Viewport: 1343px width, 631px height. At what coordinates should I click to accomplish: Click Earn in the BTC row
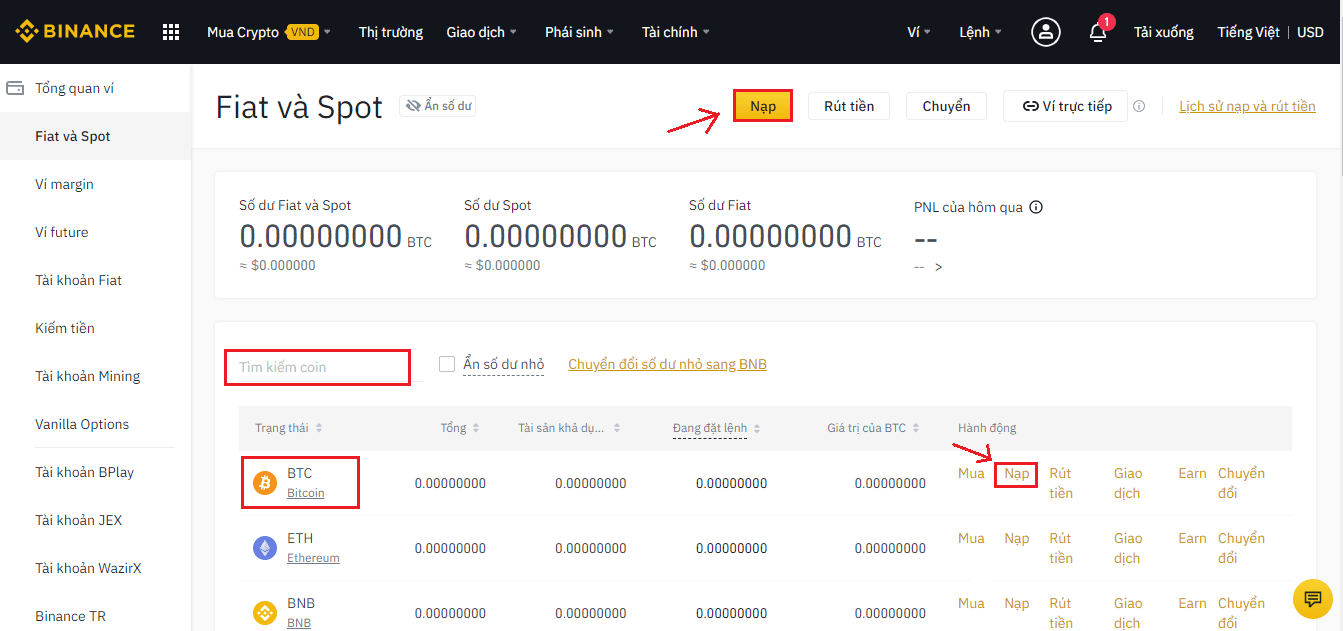click(x=1192, y=474)
